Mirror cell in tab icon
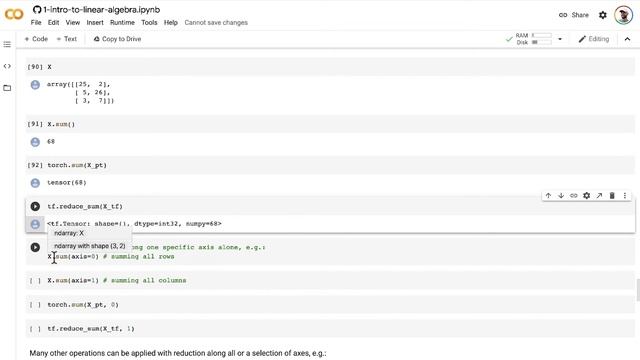 click(x=599, y=196)
